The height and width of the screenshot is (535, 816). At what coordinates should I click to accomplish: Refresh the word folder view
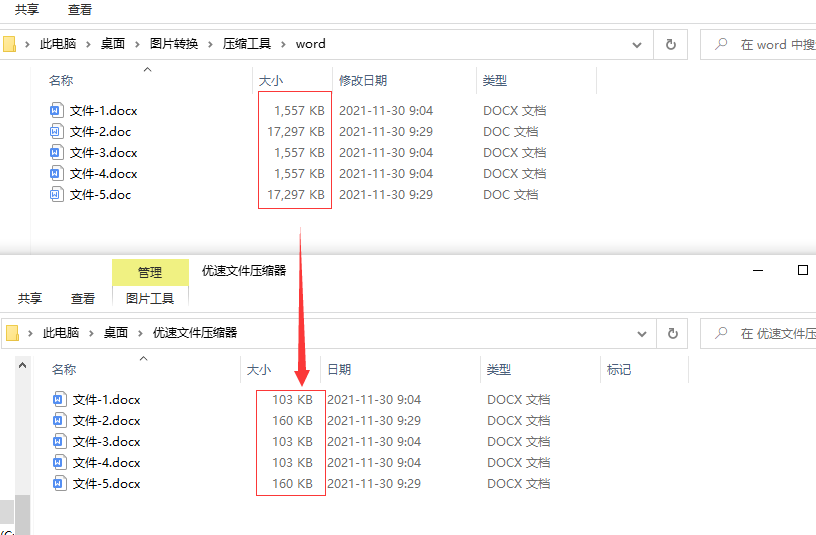coord(671,44)
